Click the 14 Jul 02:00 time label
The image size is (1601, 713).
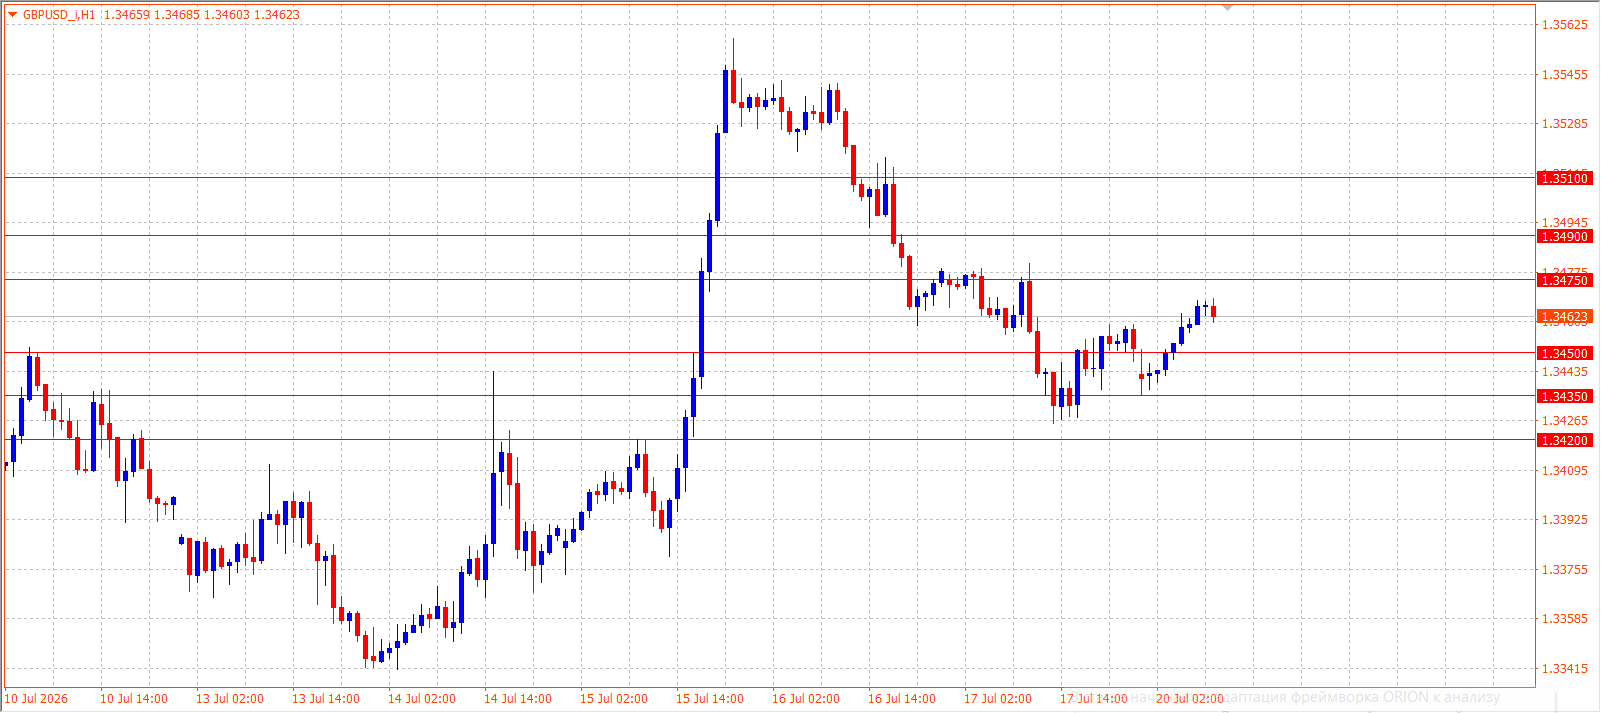(x=422, y=699)
